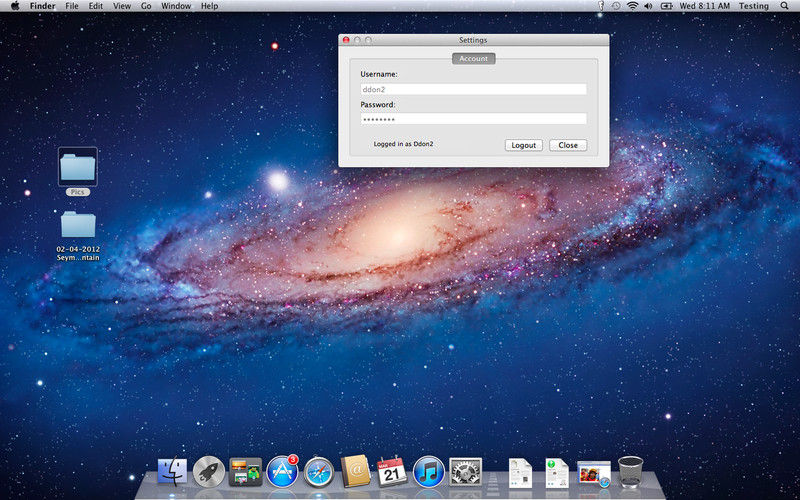800x500 pixels.
Task: Click the App Store notification badge
Action: [x=292, y=460]
